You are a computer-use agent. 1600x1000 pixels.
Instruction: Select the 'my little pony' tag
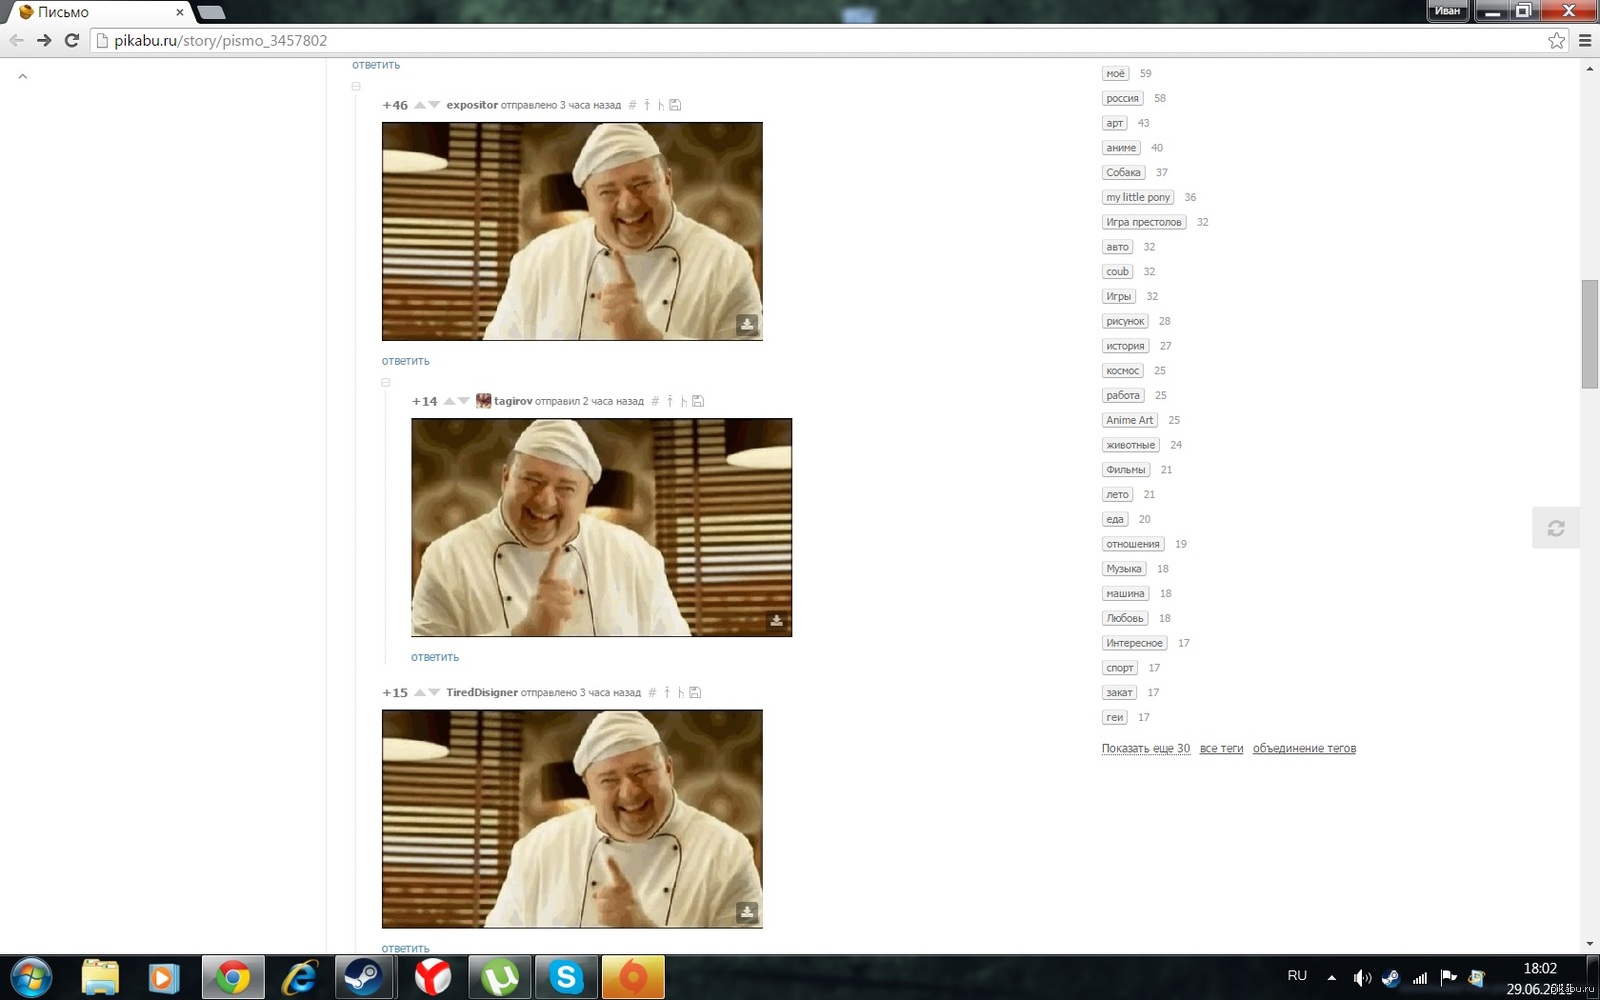tap(1137, 197)
